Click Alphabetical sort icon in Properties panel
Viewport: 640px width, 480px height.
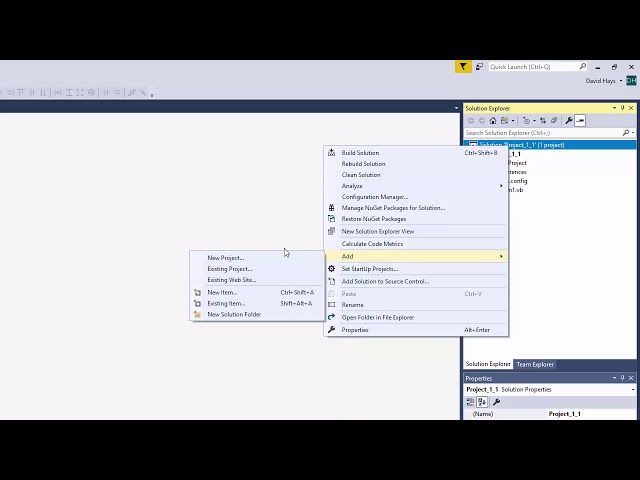[x=482, y=402]
